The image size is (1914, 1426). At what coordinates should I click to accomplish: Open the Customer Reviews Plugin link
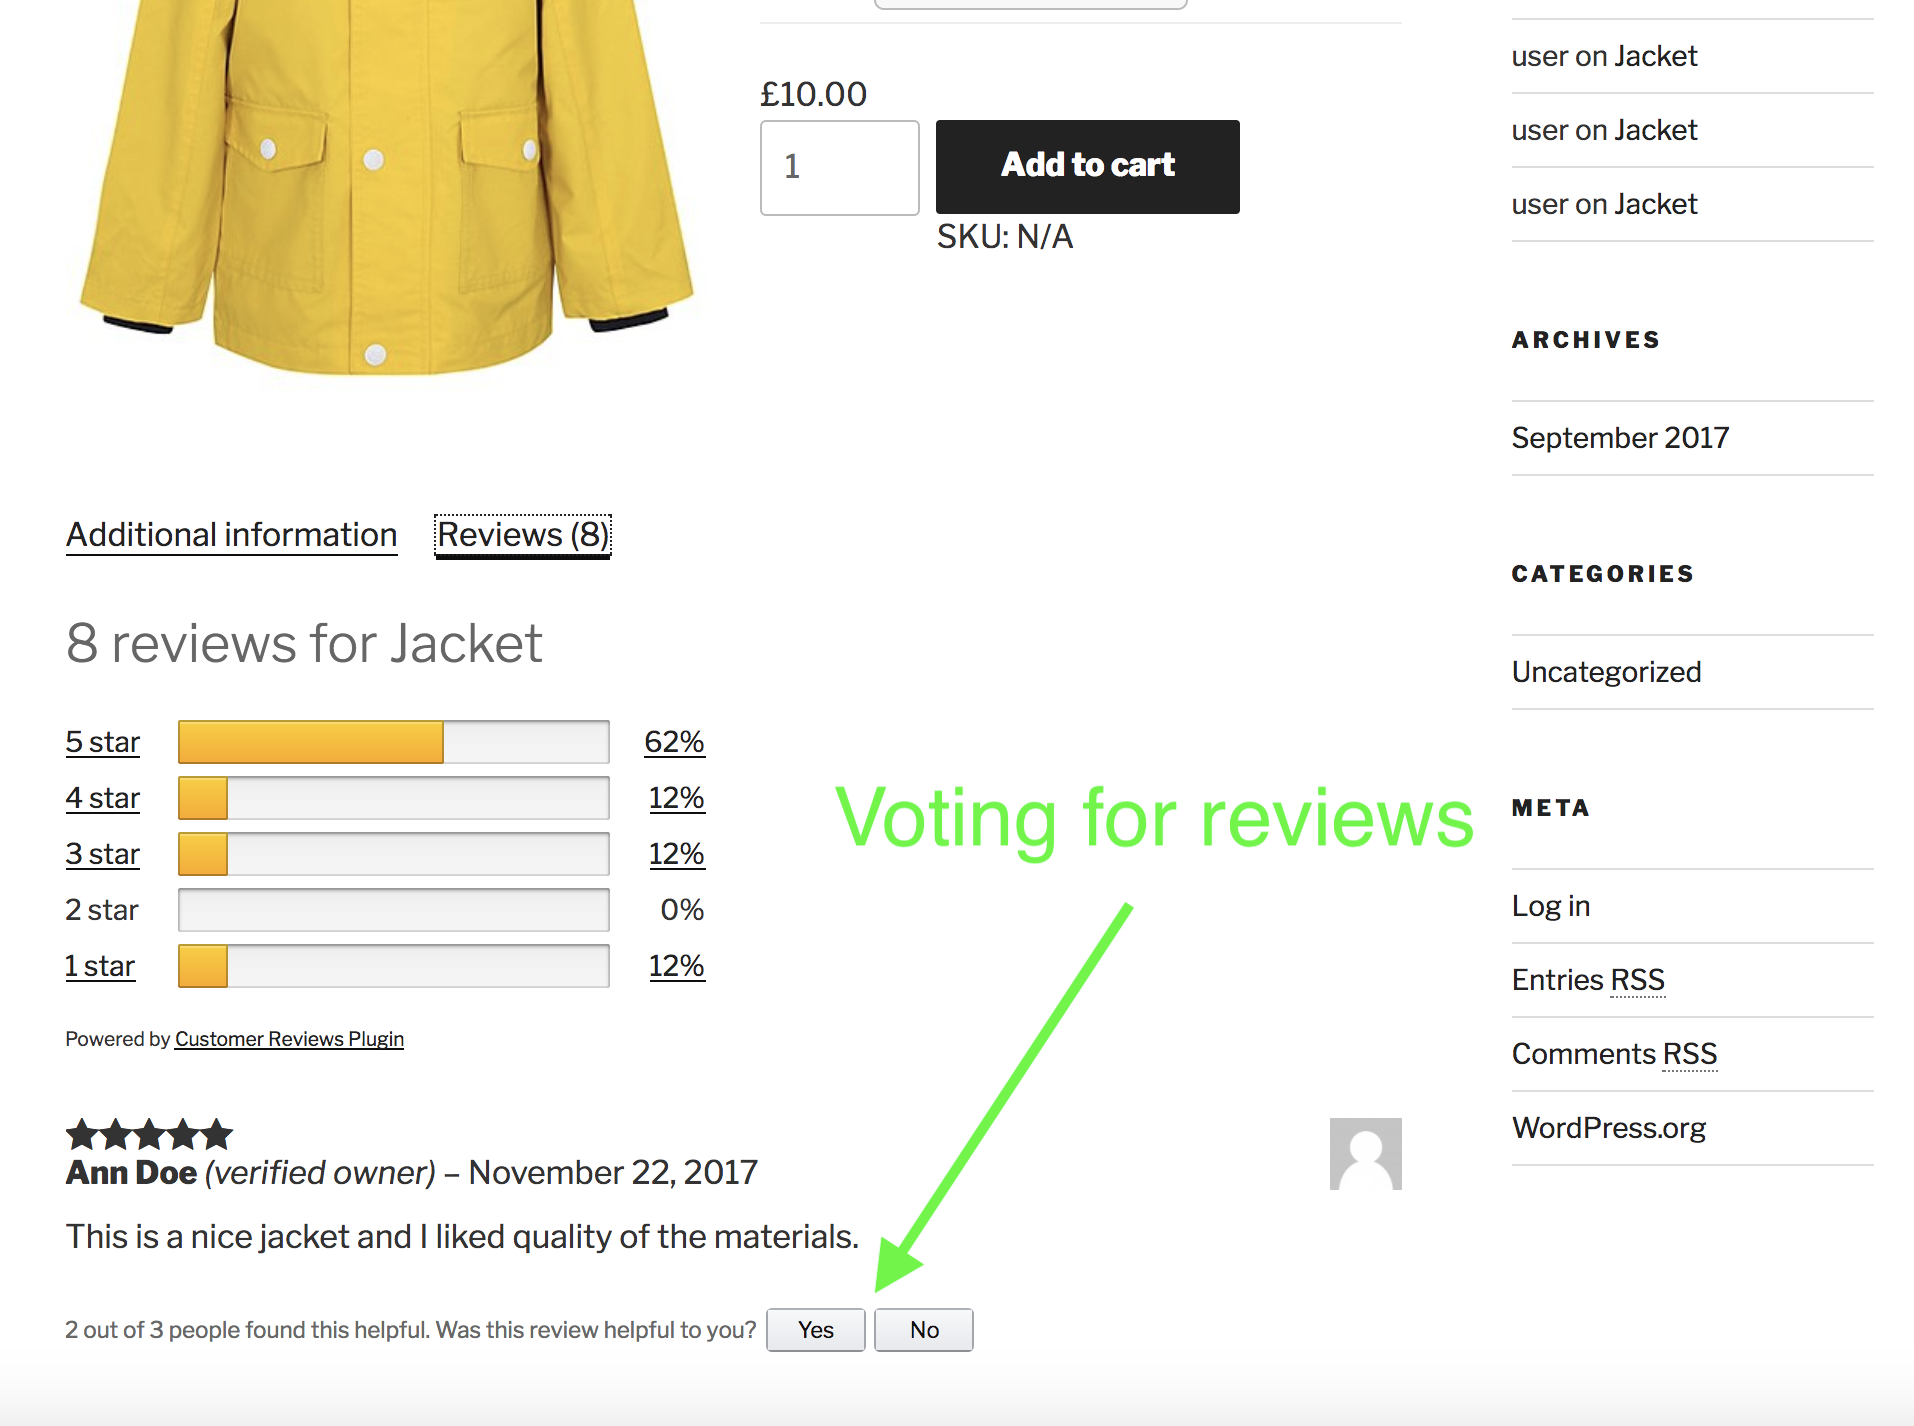point(289,1039)
